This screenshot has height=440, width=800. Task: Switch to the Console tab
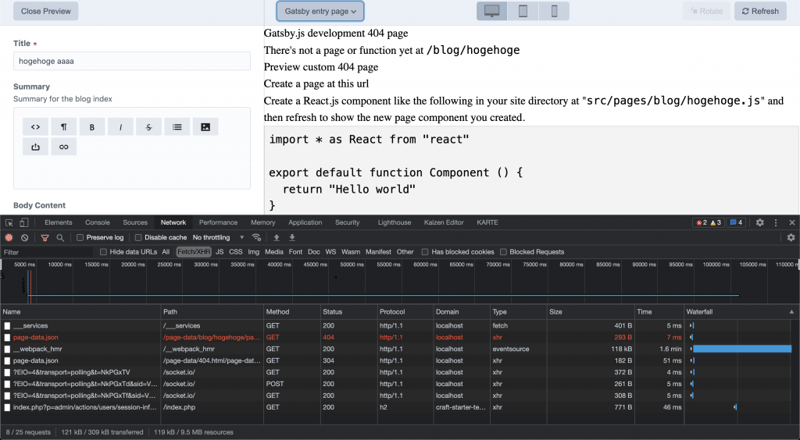[97, 222]
